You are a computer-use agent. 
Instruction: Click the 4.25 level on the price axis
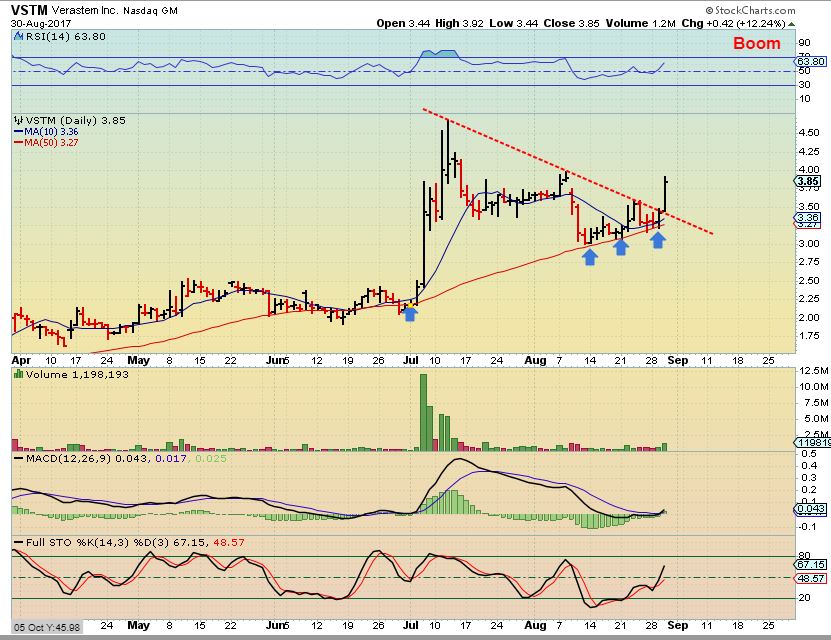pos(809,152)
